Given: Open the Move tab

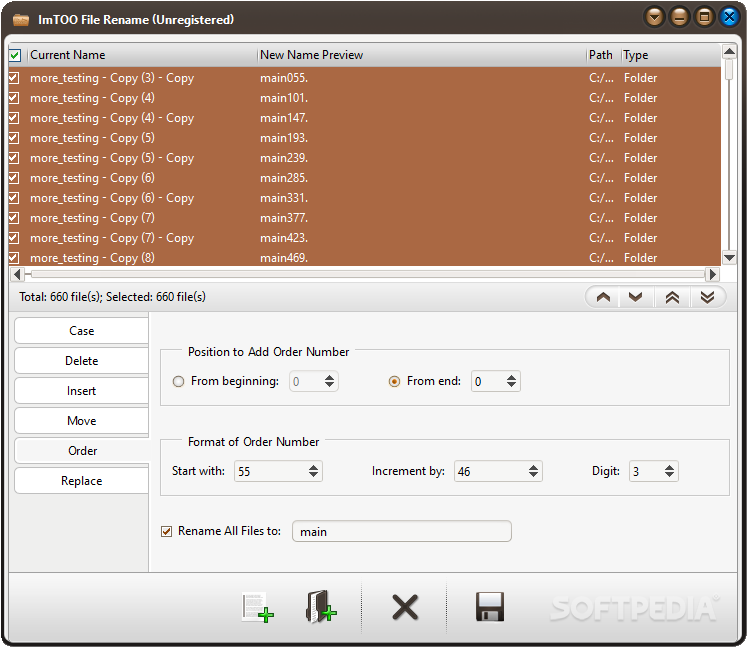Looking at the screenshot, I should pyautogui.click(x=81, y=421).
